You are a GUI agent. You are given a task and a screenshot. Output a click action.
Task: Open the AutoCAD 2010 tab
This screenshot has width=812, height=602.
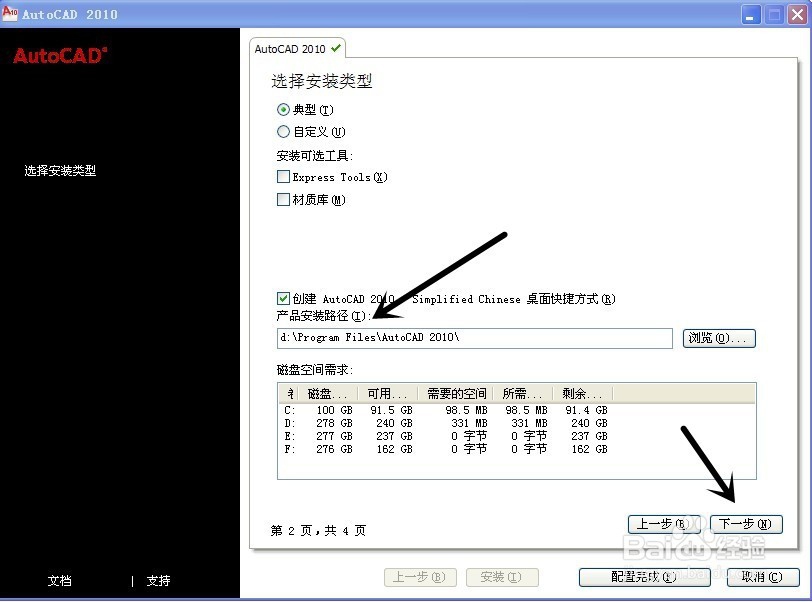pyautogui.click(x=297, y=49)
